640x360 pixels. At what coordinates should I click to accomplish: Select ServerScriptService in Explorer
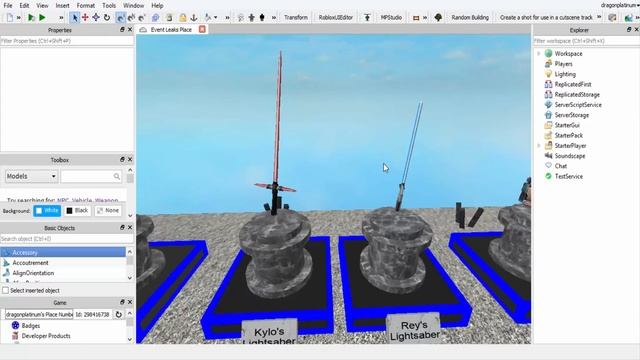(578, 105)
